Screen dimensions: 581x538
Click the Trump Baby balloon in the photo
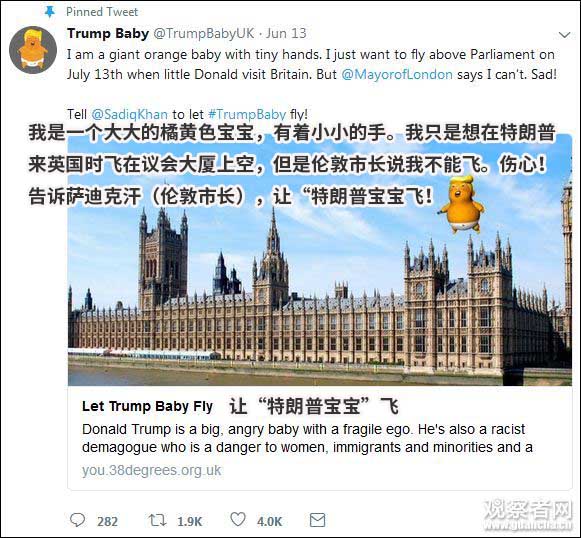tap(461, 204)
